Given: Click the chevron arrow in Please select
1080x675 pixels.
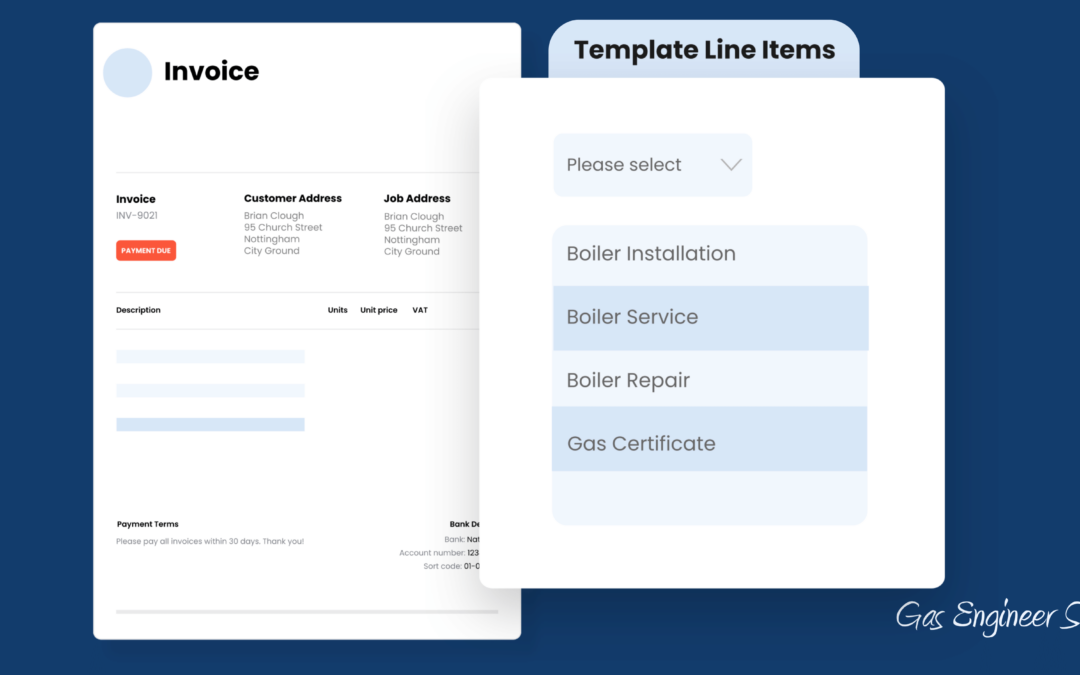Looking at the screenshot, I should [731, 165].
